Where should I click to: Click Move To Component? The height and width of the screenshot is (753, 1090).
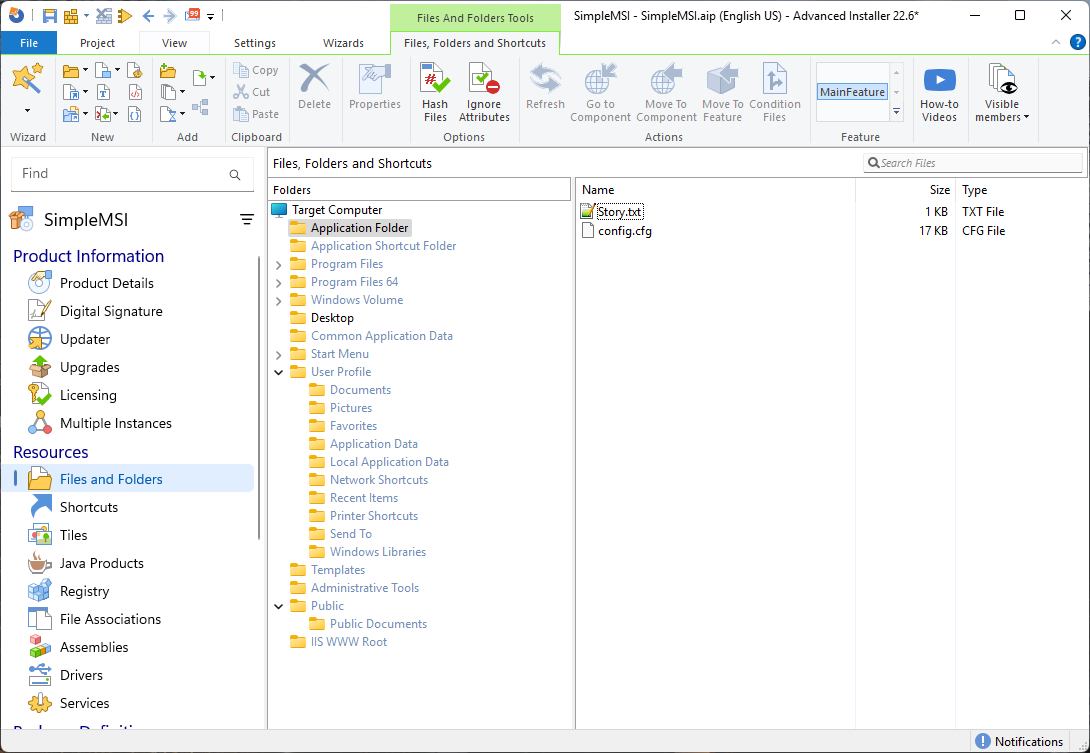(x=666, y=92)
